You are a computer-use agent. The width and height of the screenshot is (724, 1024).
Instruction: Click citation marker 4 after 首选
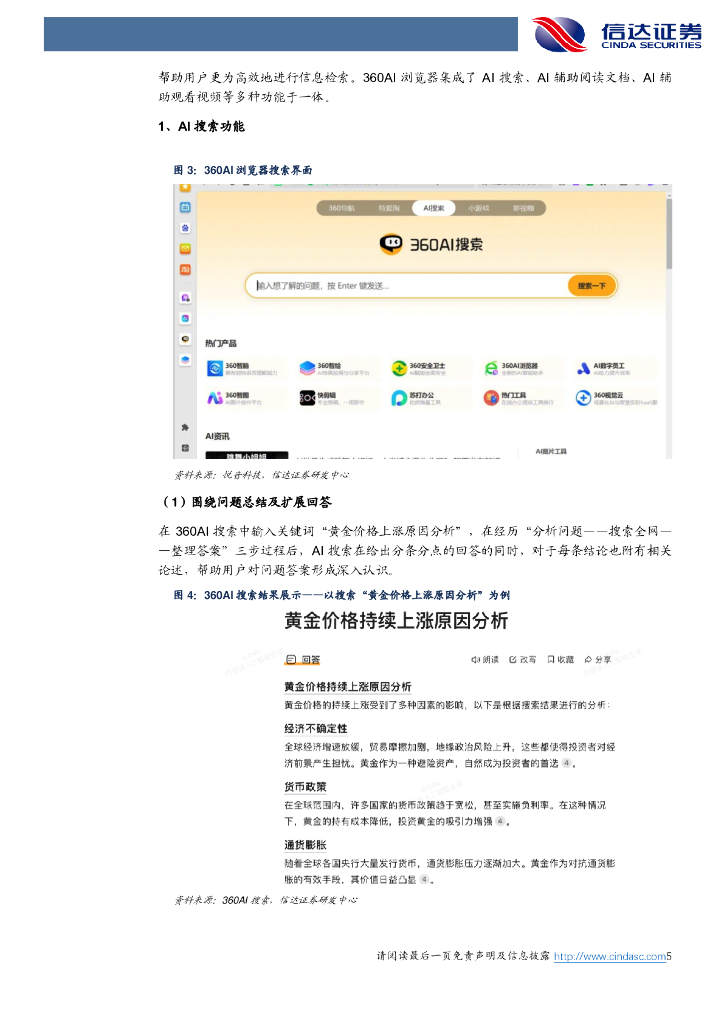(566, 763)
